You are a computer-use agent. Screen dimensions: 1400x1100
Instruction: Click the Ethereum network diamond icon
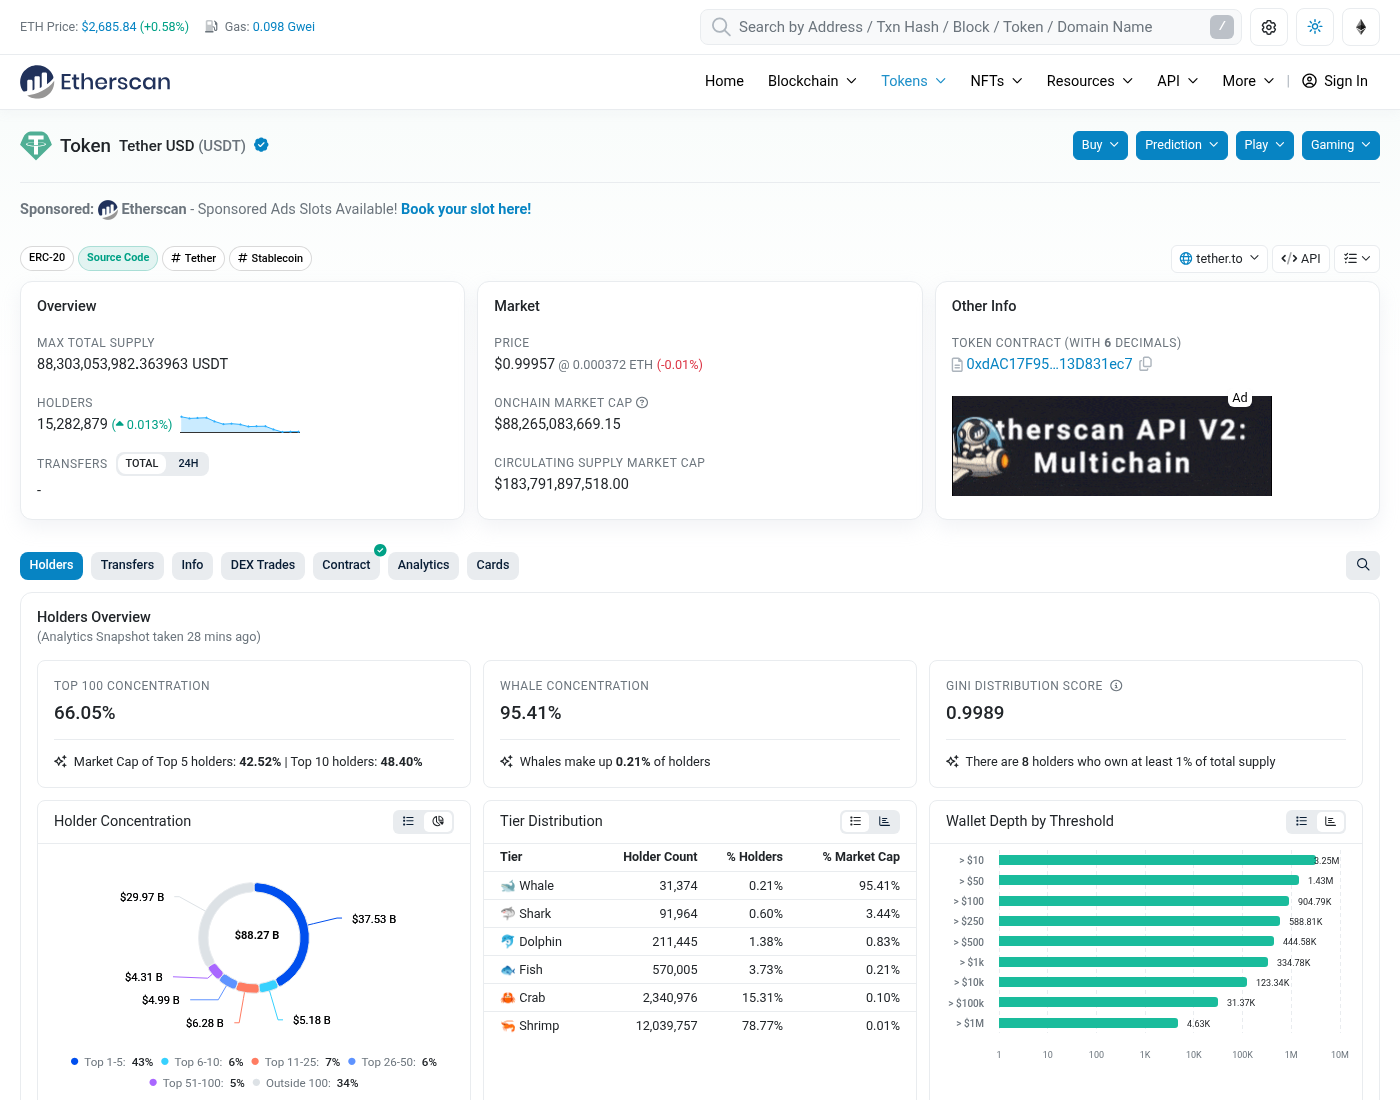(1361, 27)
